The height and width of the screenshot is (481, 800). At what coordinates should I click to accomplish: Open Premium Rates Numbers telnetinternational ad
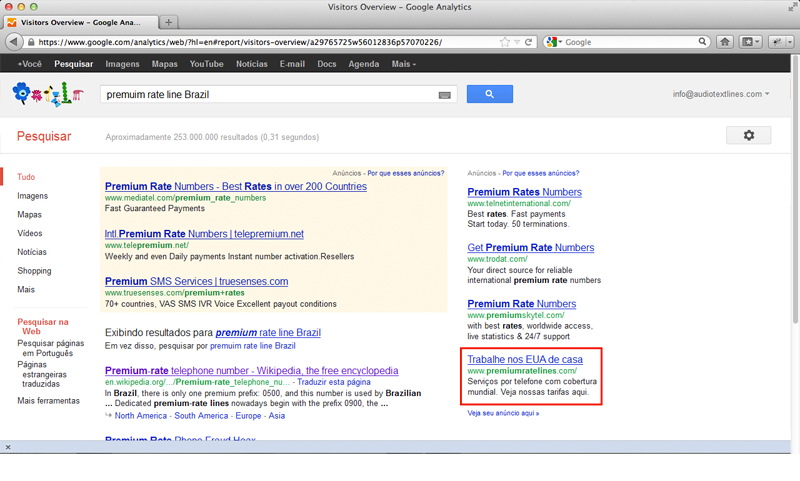coord(524,192)
